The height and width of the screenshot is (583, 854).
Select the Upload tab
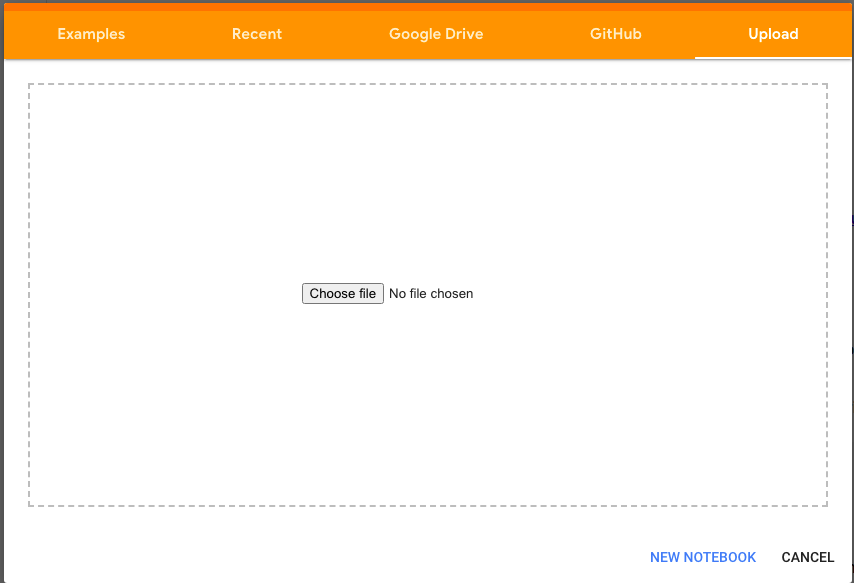[x=773, y=34]
